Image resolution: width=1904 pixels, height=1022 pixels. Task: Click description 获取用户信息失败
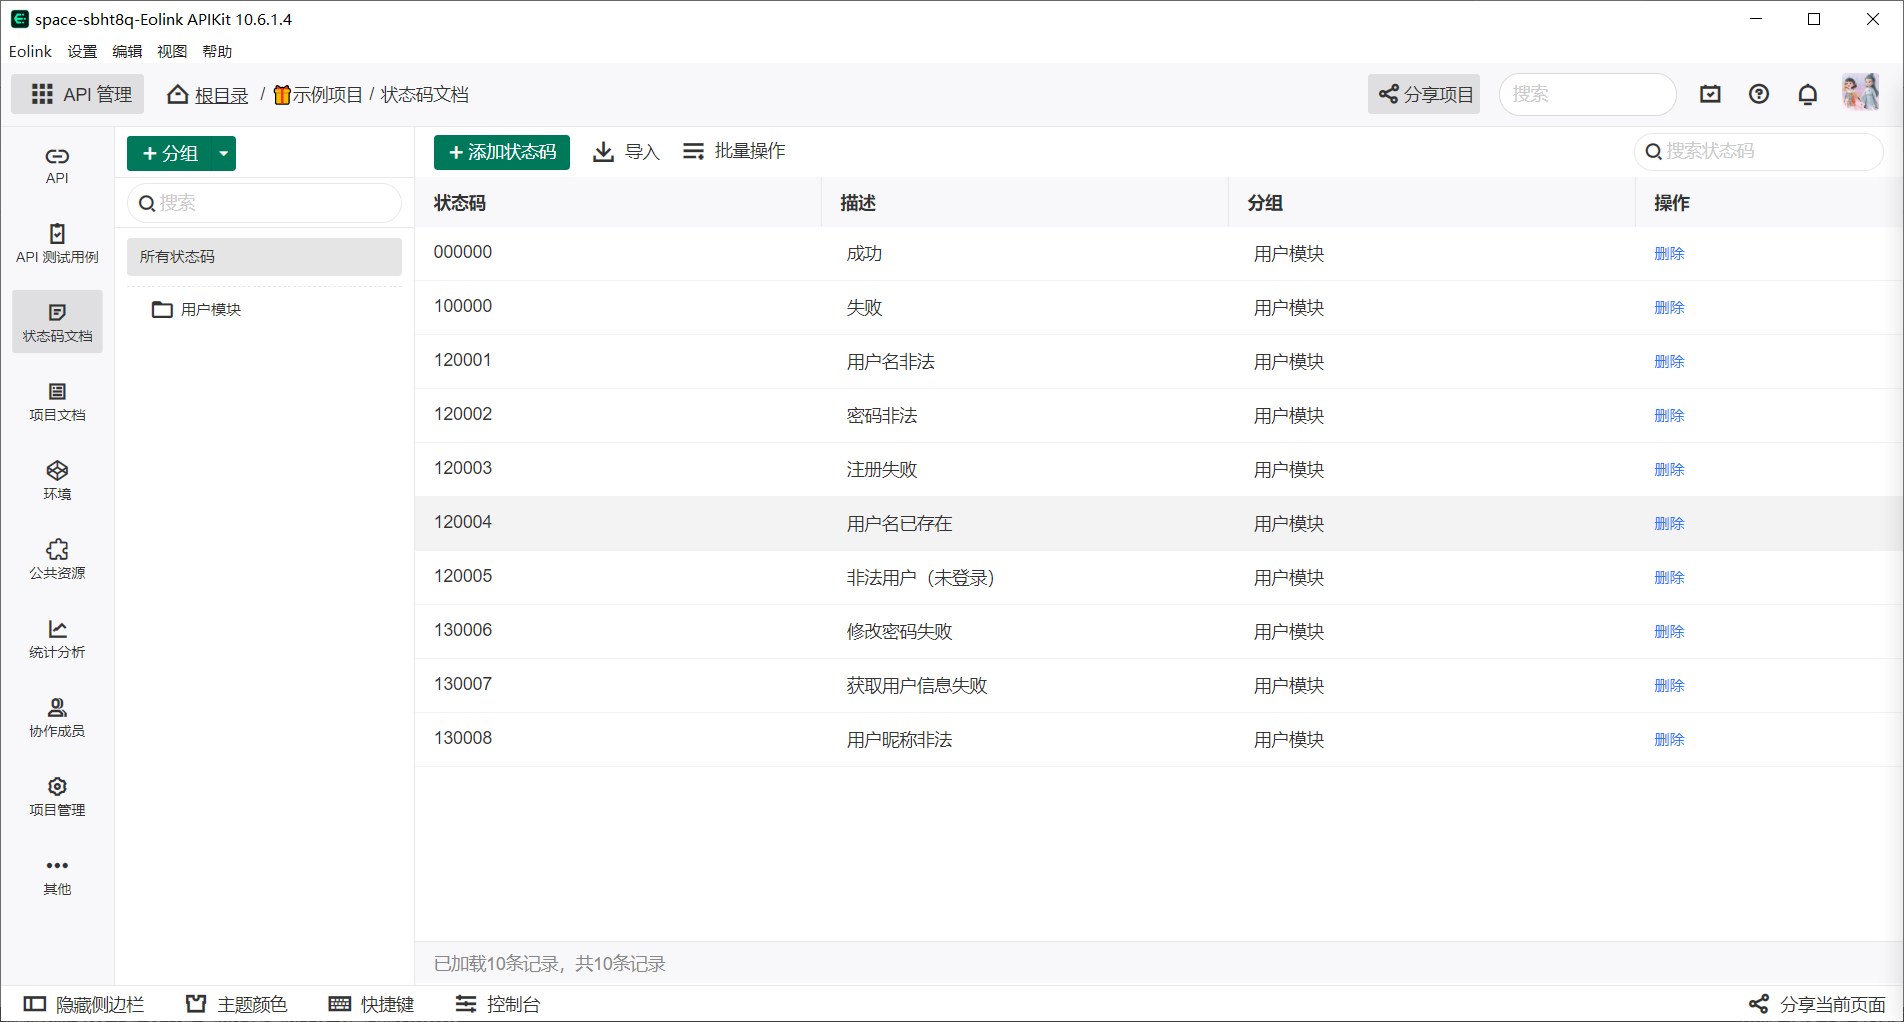click(916, 686)
